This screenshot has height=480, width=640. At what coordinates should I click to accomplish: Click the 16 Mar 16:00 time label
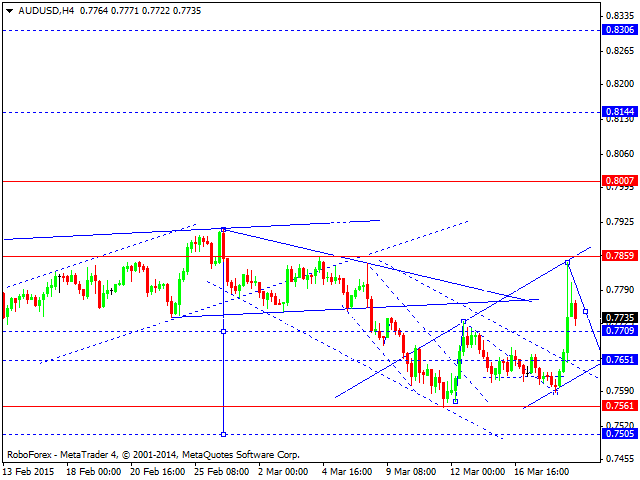click(x=541, y=468)
